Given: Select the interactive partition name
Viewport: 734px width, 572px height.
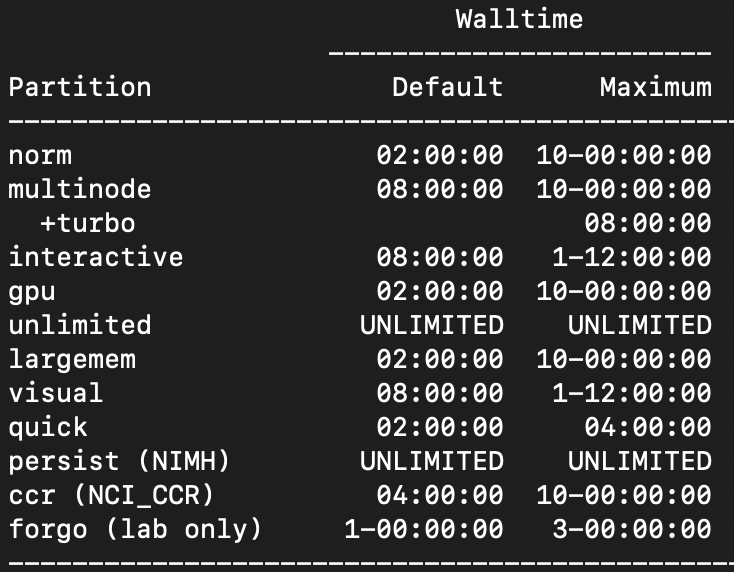Looking at the screenshot, I should pos(96,257).
